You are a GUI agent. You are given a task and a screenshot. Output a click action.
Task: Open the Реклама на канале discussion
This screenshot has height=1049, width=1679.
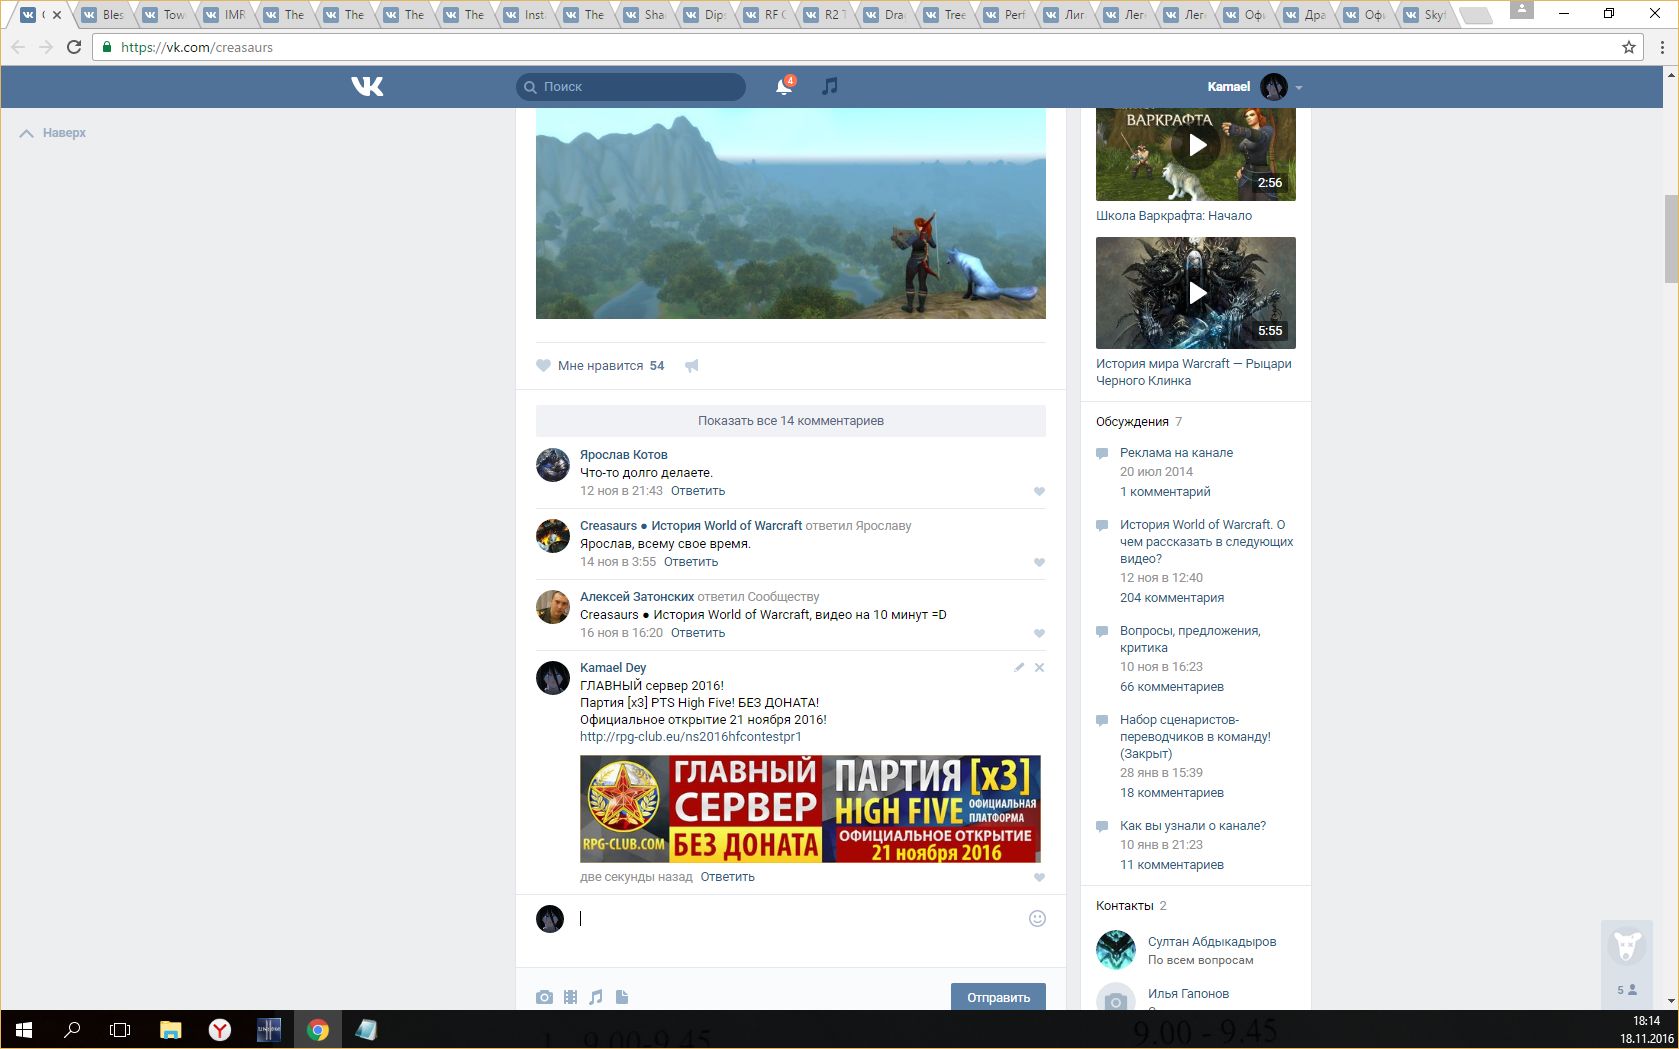[1176, 453]
